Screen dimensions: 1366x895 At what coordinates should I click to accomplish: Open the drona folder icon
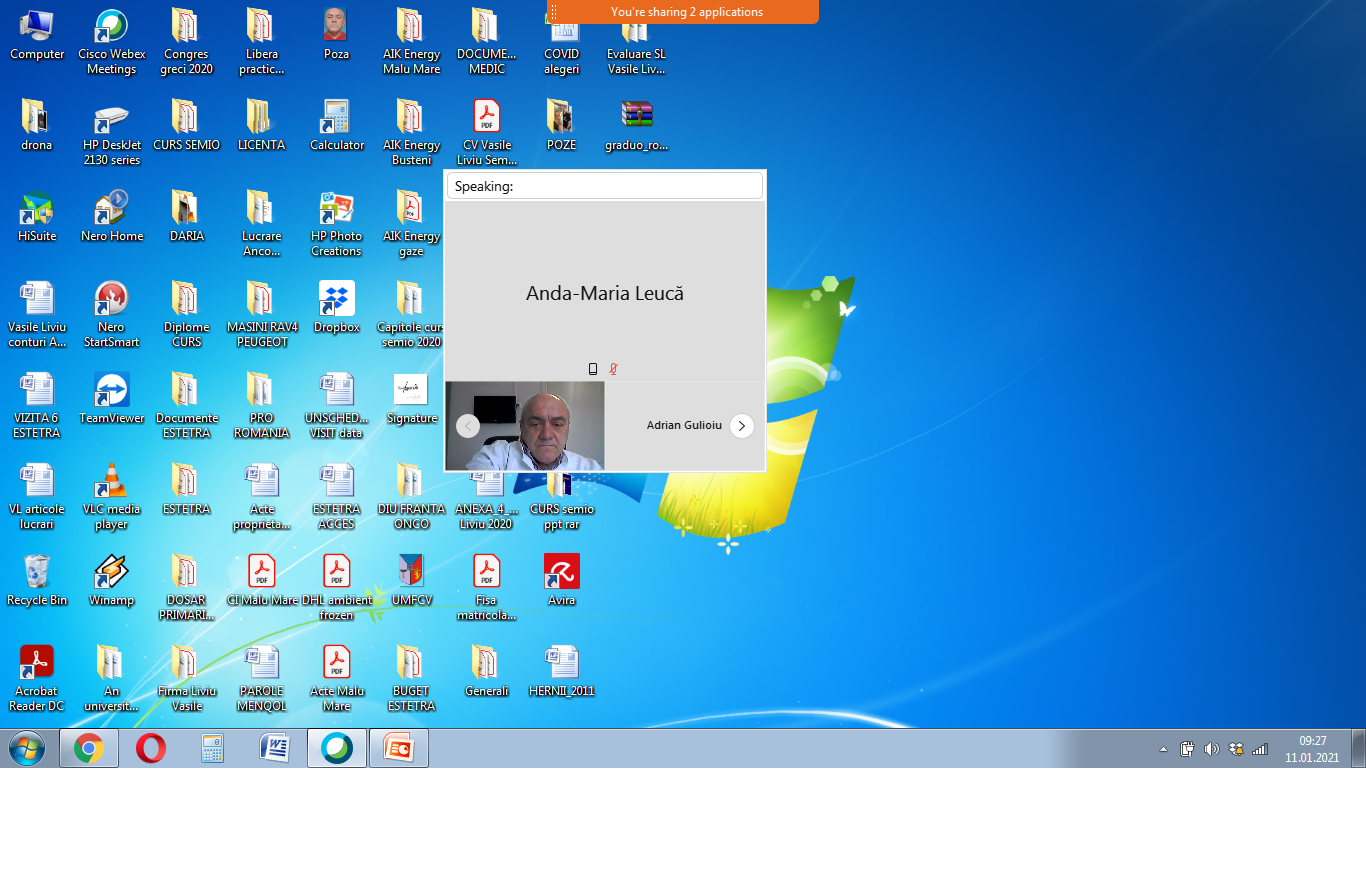(37, 125)
